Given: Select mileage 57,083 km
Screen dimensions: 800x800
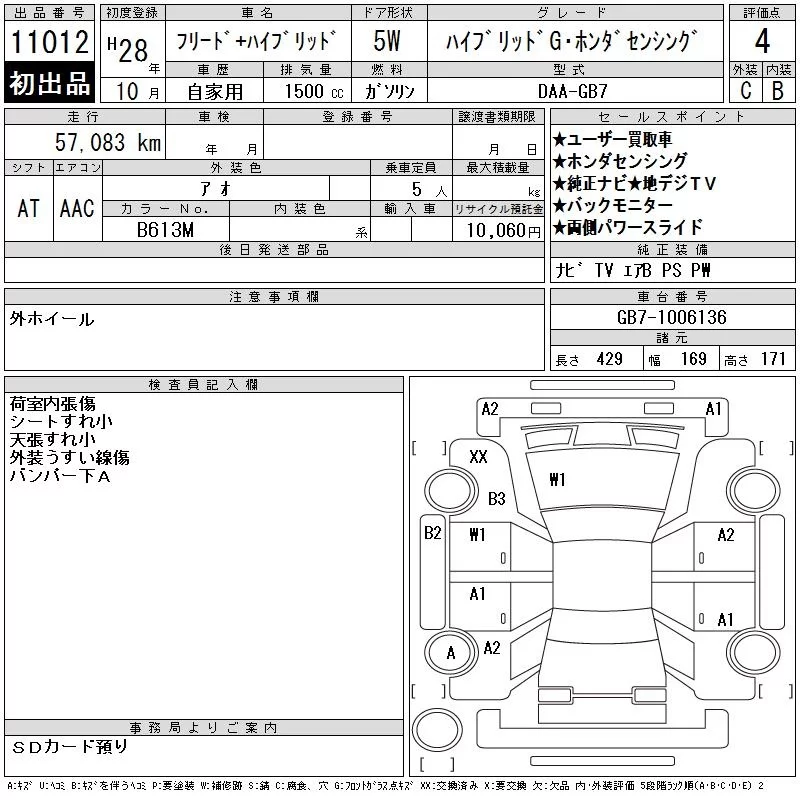Looking at the screenshot, I should tap(108, 142).
